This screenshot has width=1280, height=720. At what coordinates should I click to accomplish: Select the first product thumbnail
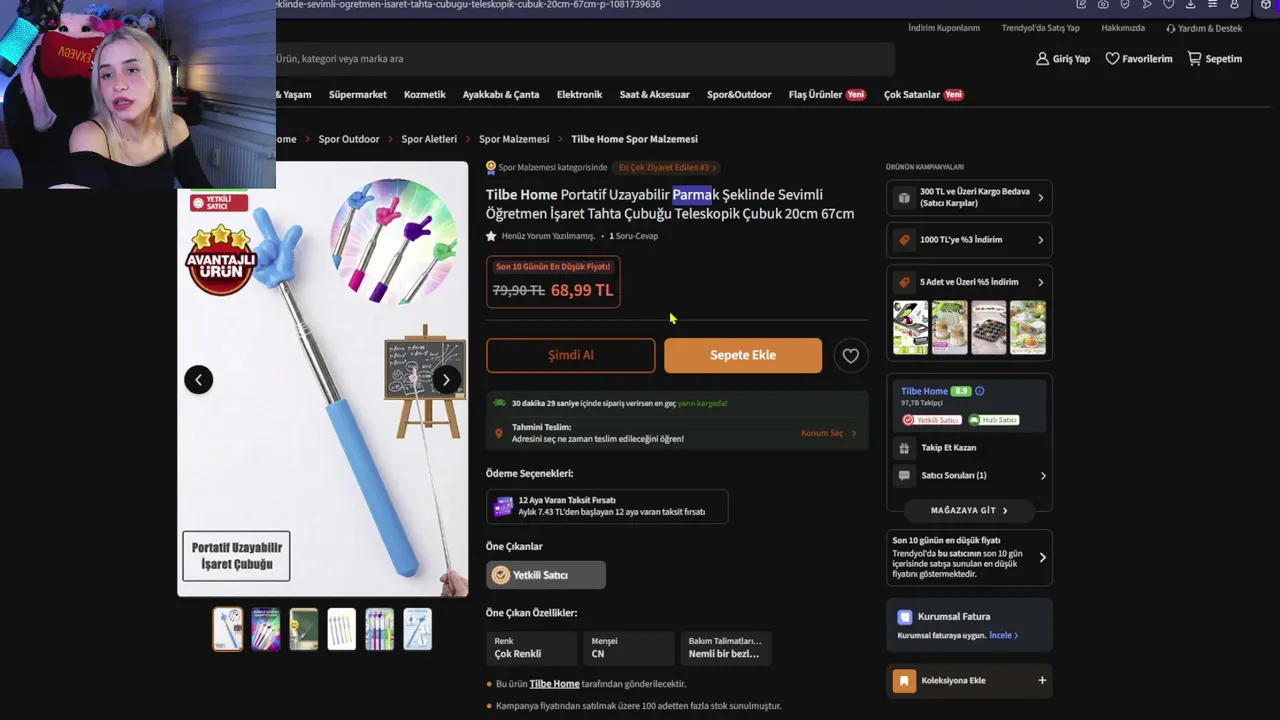coord(228,629)
